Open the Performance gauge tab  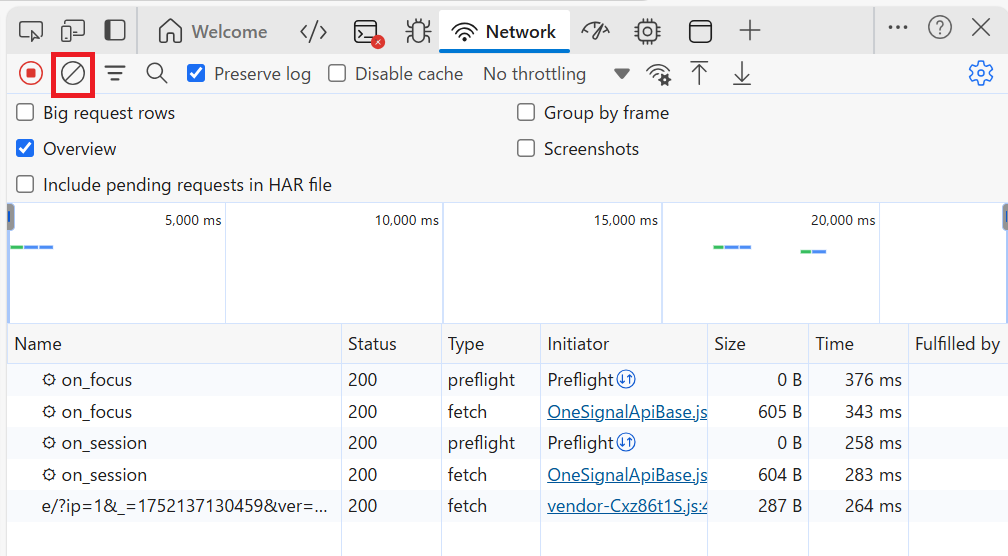point(595,31)
